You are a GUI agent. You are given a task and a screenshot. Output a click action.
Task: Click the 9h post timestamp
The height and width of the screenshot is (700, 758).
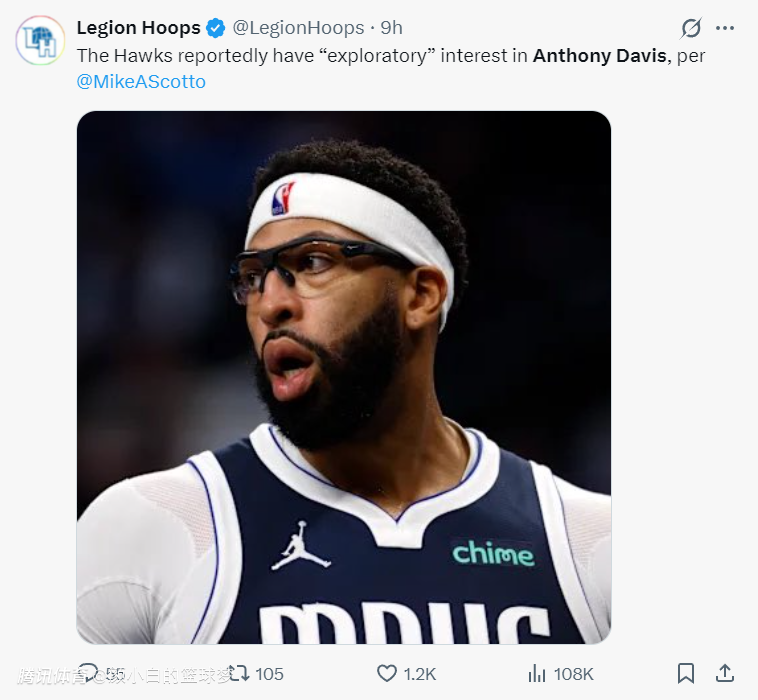[x=392, y=28]
